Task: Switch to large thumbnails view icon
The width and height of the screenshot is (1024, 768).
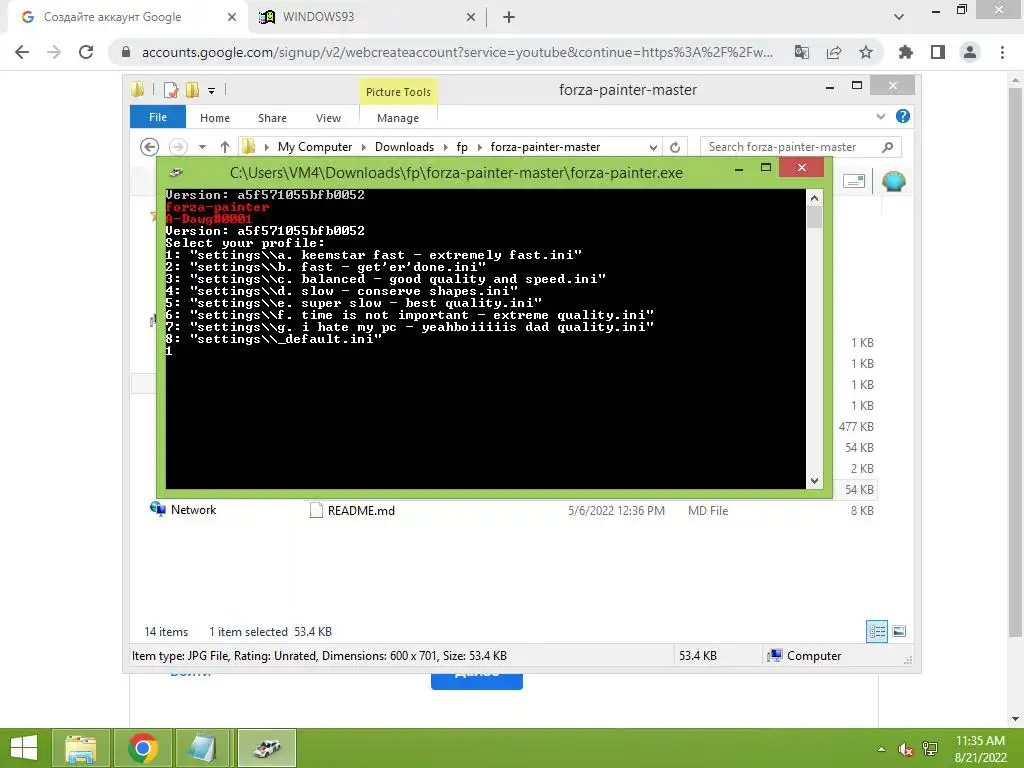Action: point(899,631)
